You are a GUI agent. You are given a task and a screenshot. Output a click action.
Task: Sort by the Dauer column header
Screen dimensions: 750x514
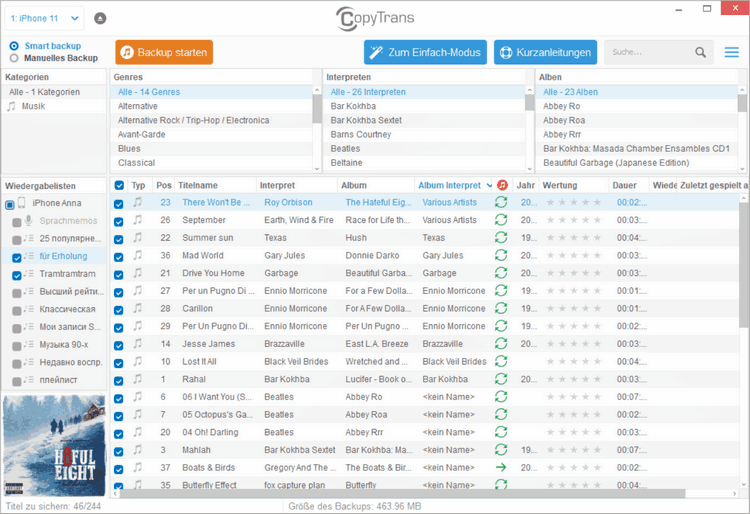[624, 186]
